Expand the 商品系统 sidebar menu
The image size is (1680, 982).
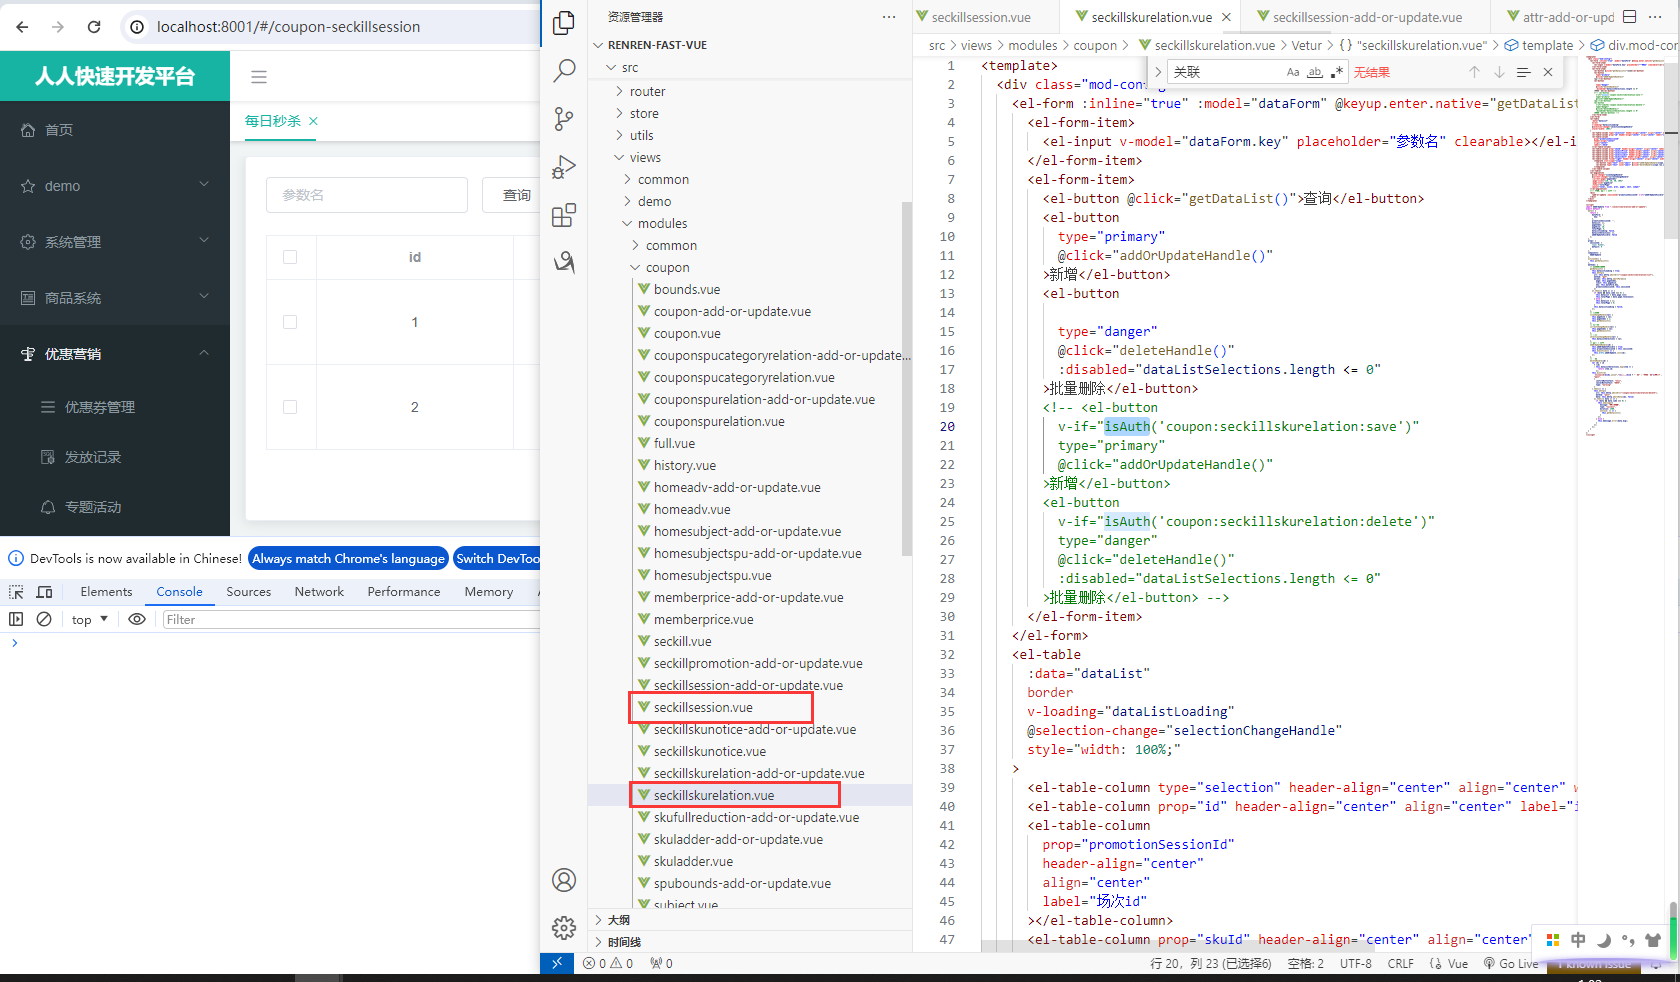pos(115,298)
